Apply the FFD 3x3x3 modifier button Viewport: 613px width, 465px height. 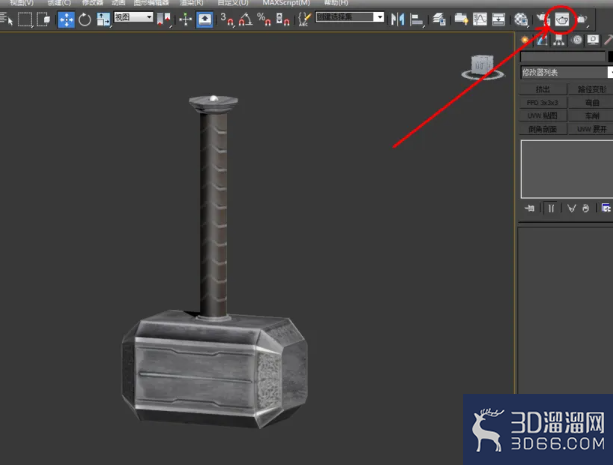click(543, 102)
